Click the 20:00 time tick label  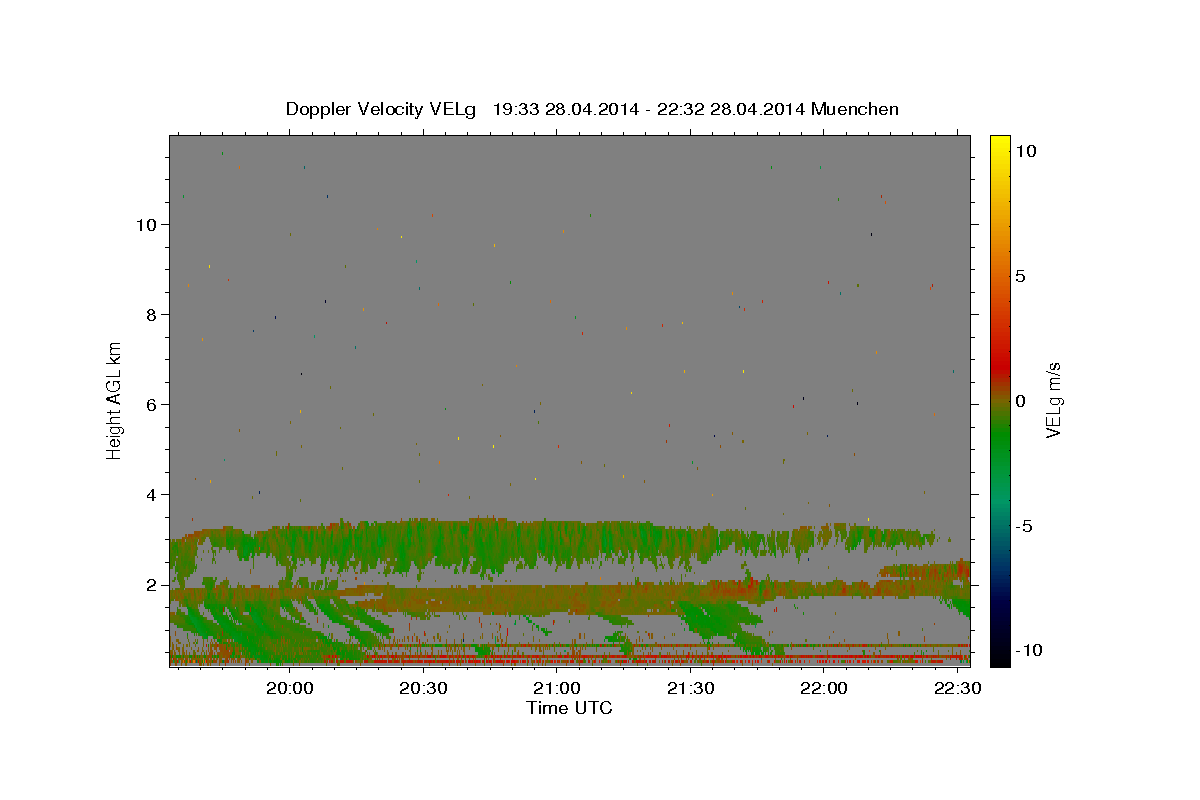click(290, 689)
